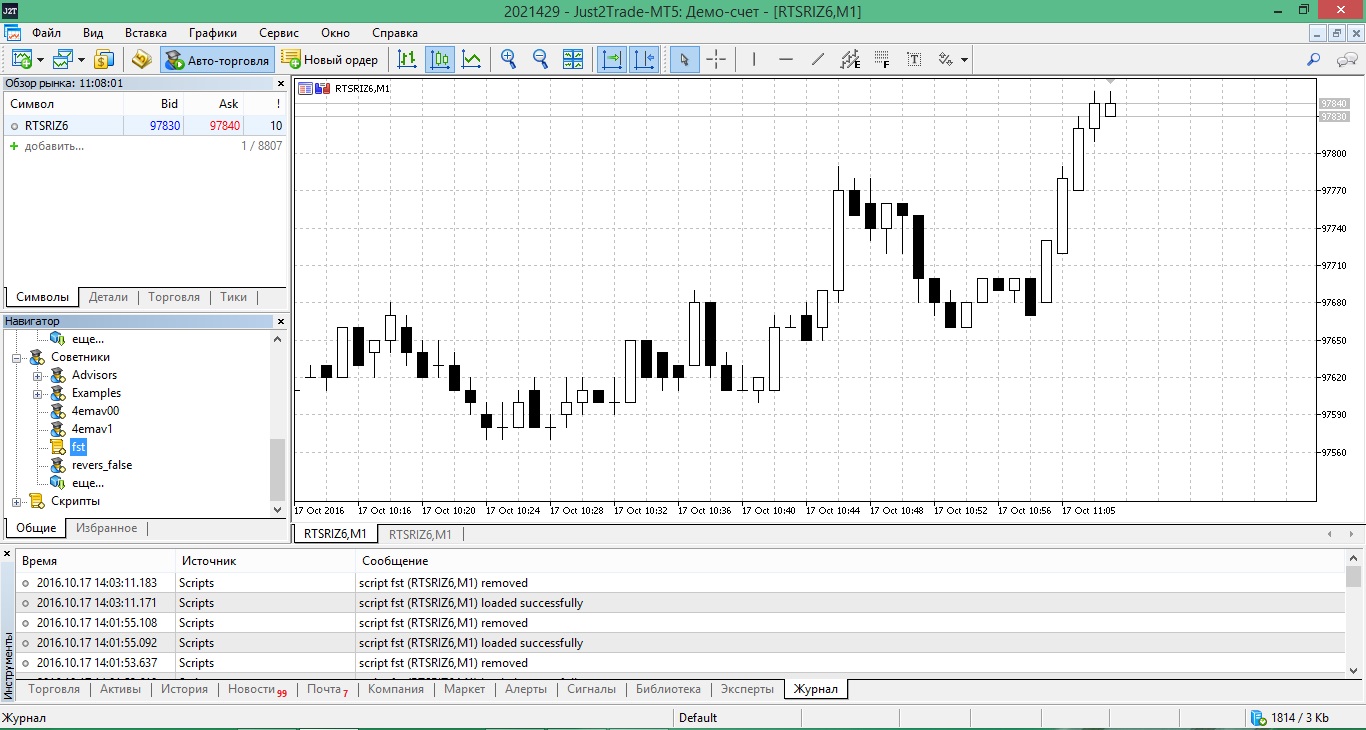Open dropdown arrow next to new chart icon
Image resolution: width=1366 pixels, height=730 pixels.
click(x=40, y=60)
